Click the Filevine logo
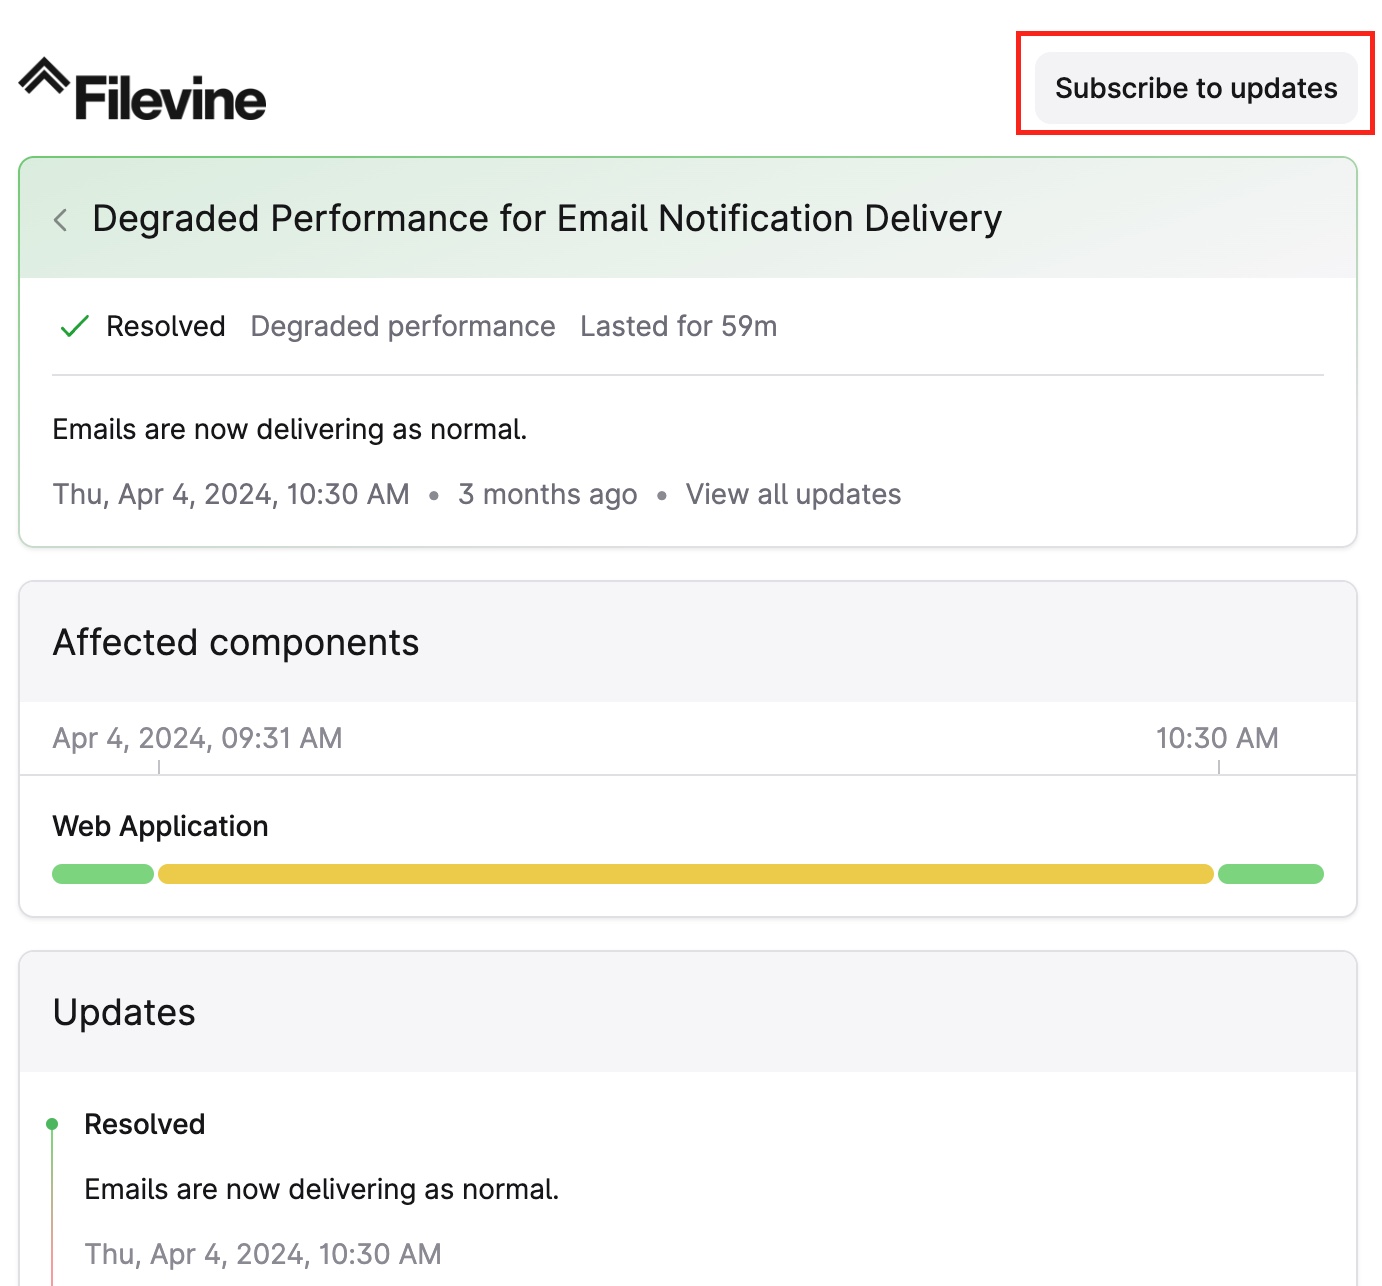 coord(142,90)
